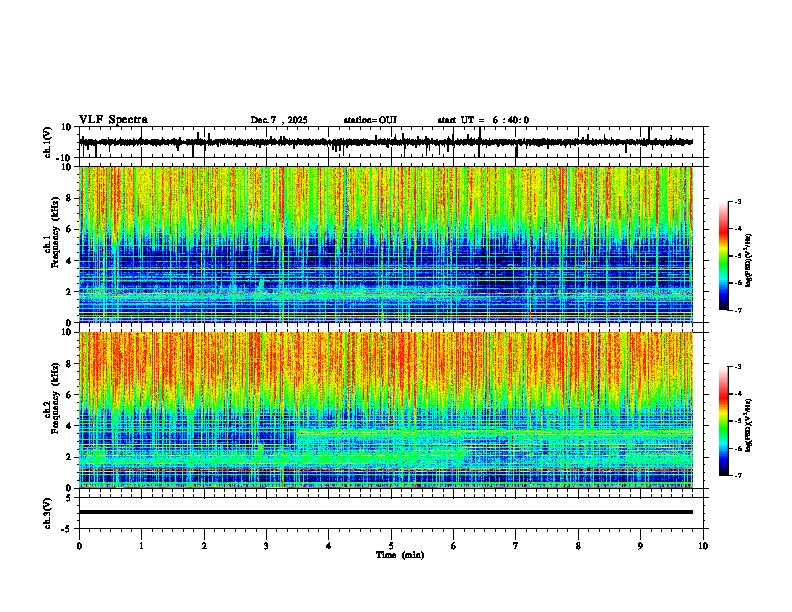This screenshot has width=792, height=612.
Task: Click the "Time (min)" axis label
Action: (x=400, y=555)
